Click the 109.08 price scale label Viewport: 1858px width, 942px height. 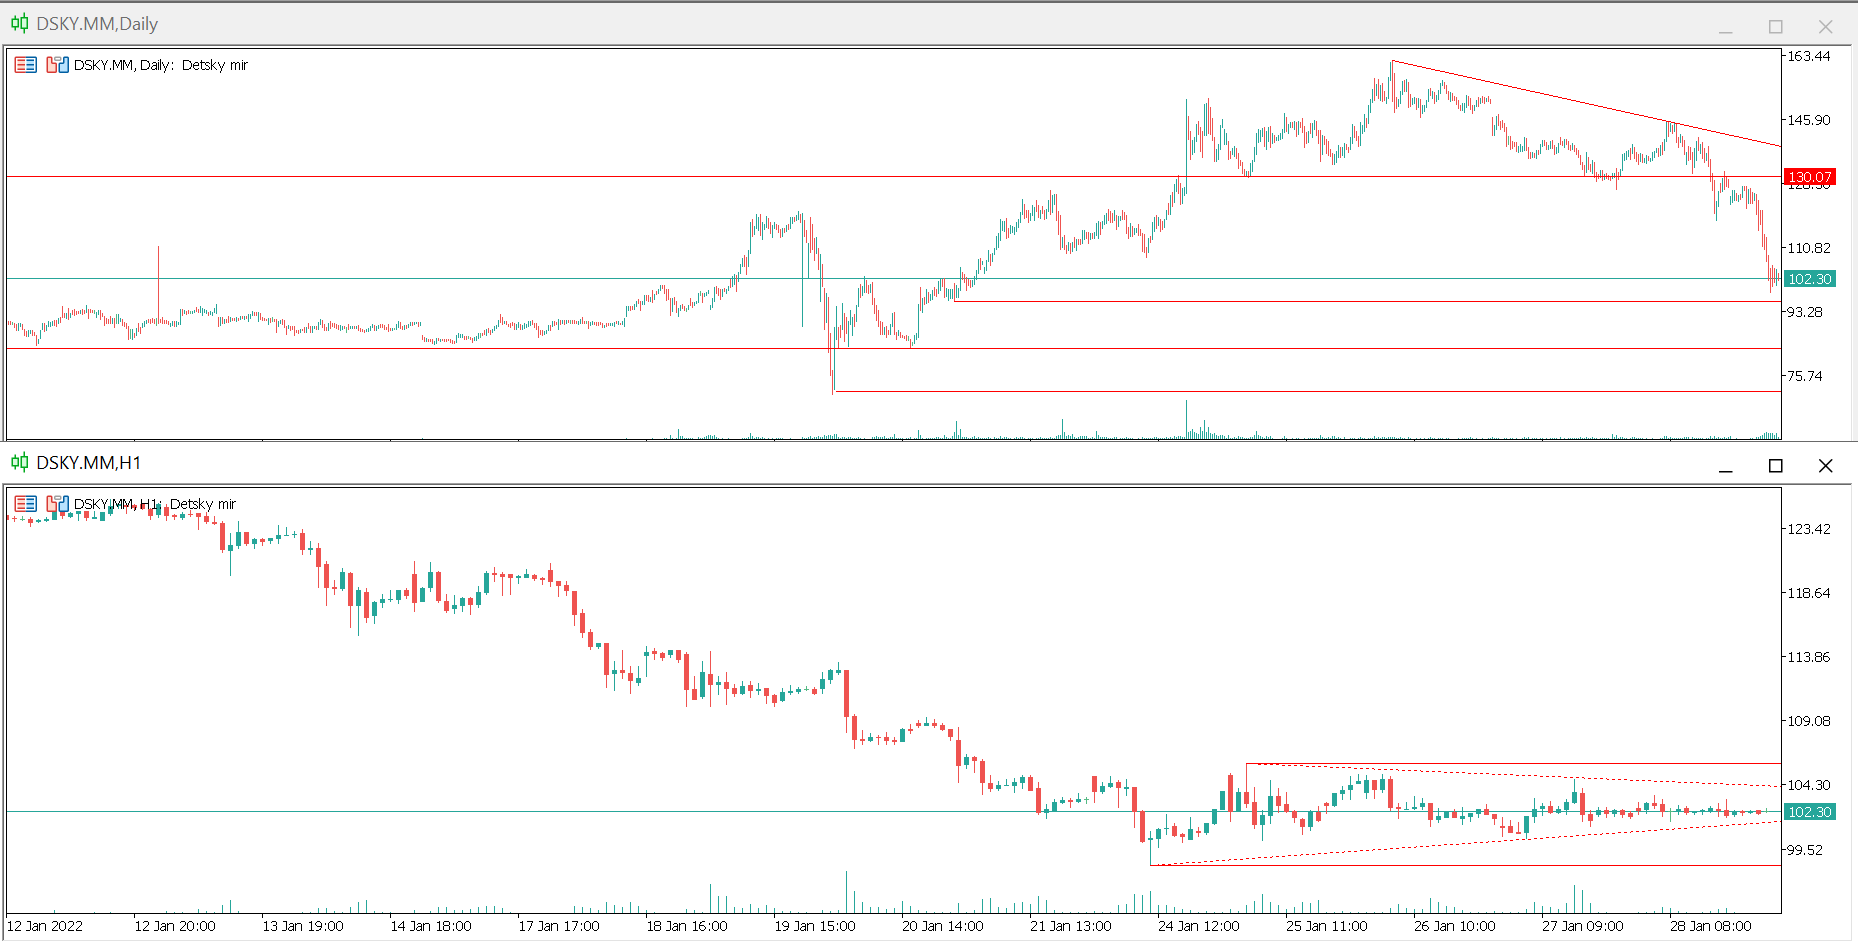1809,721
